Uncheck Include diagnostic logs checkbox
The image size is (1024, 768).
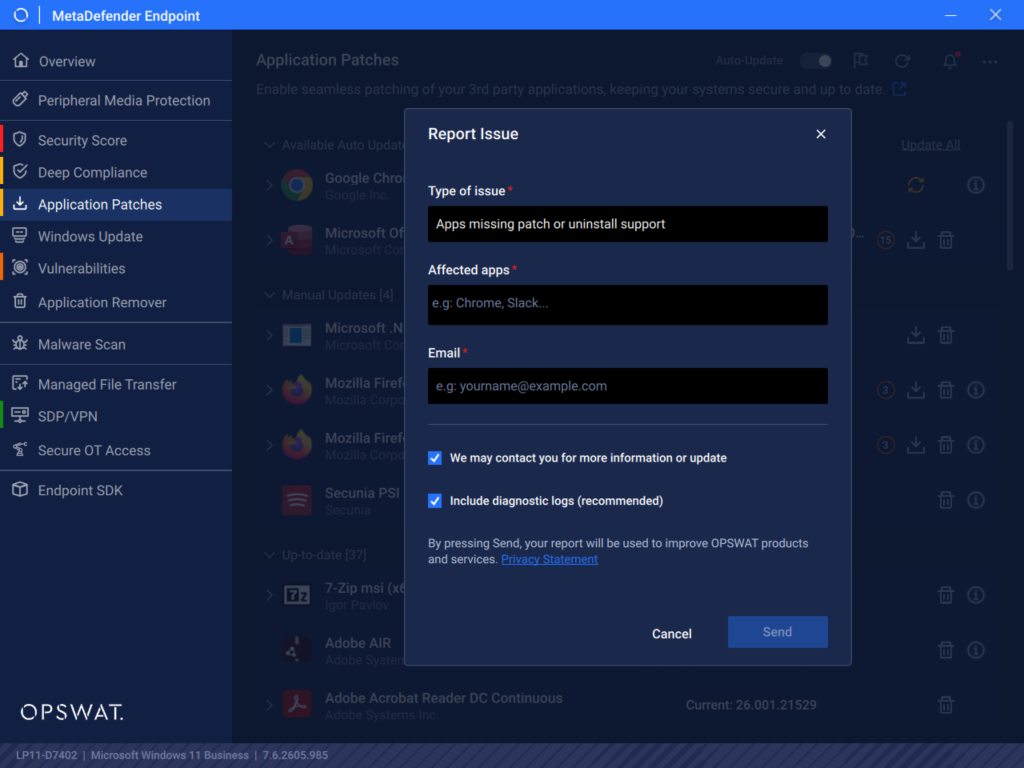click(435, 501)
